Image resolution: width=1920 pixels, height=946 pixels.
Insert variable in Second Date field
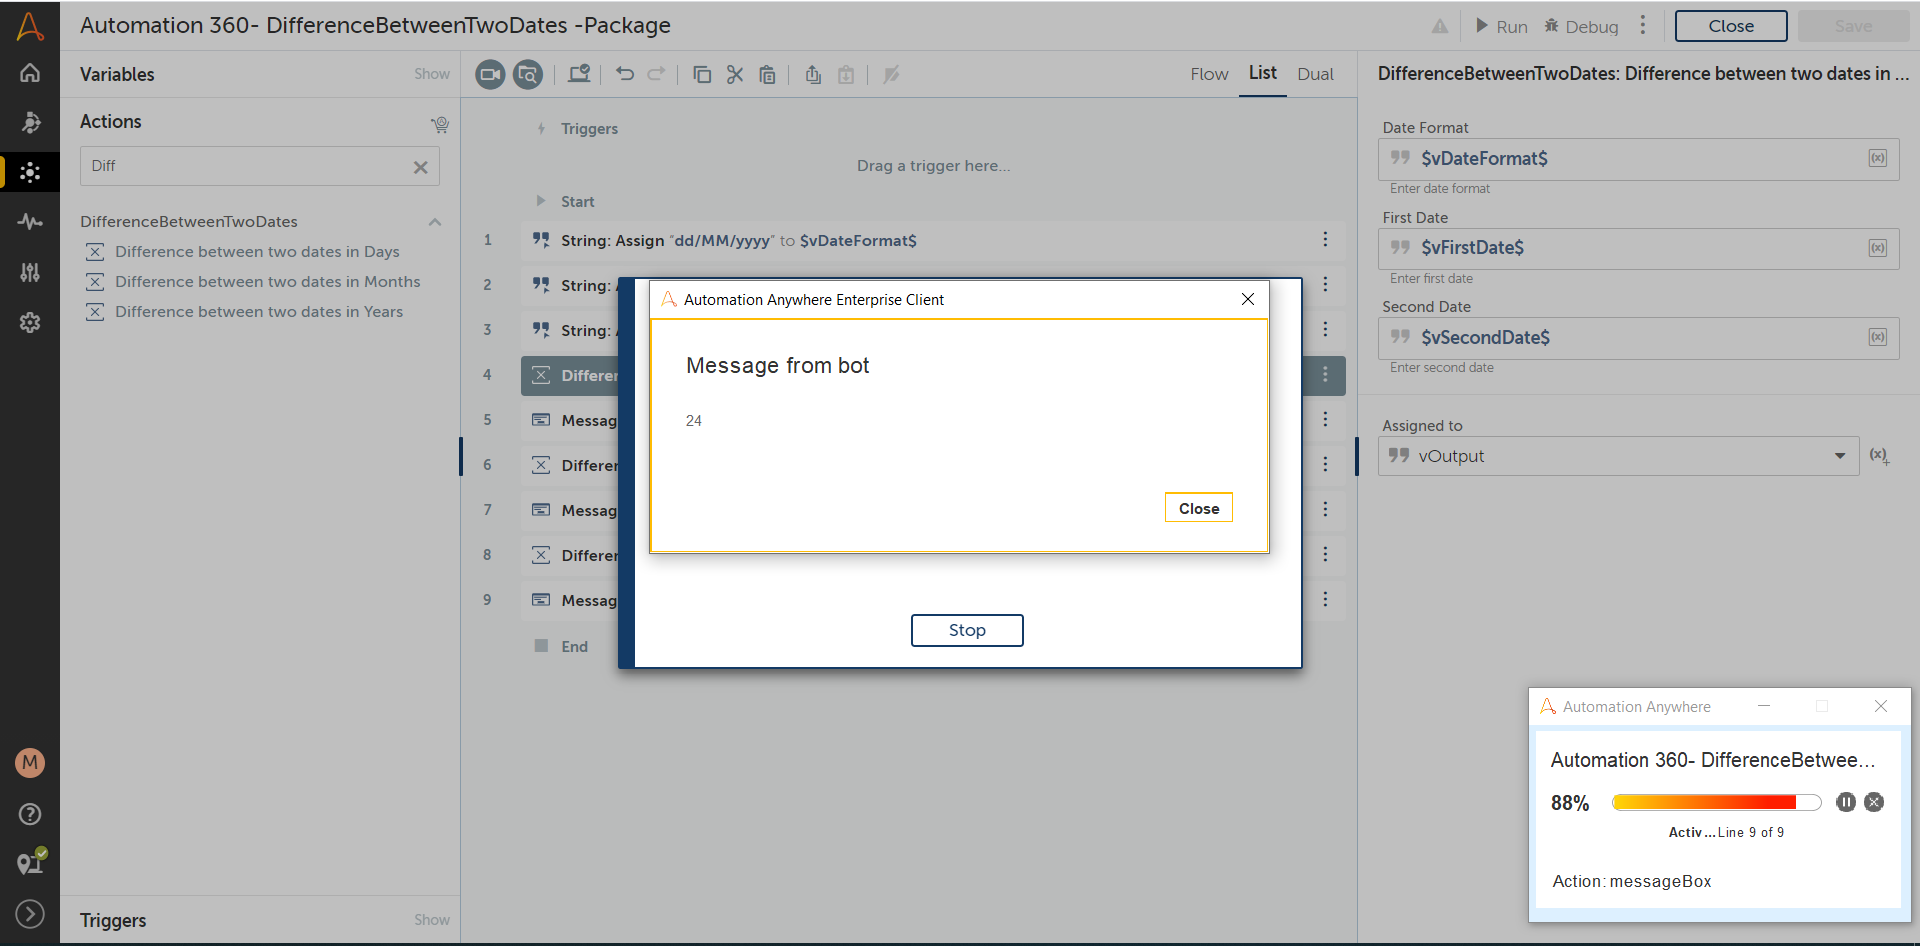pos(1878,337)
